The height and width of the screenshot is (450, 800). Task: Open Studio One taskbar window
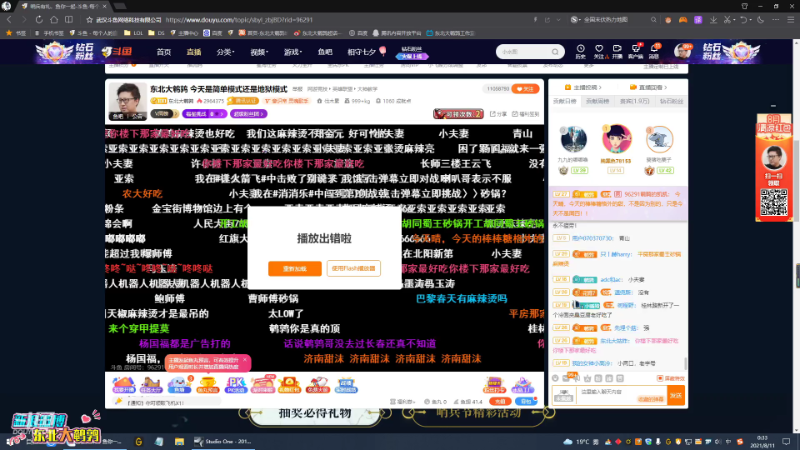[222, 441]
